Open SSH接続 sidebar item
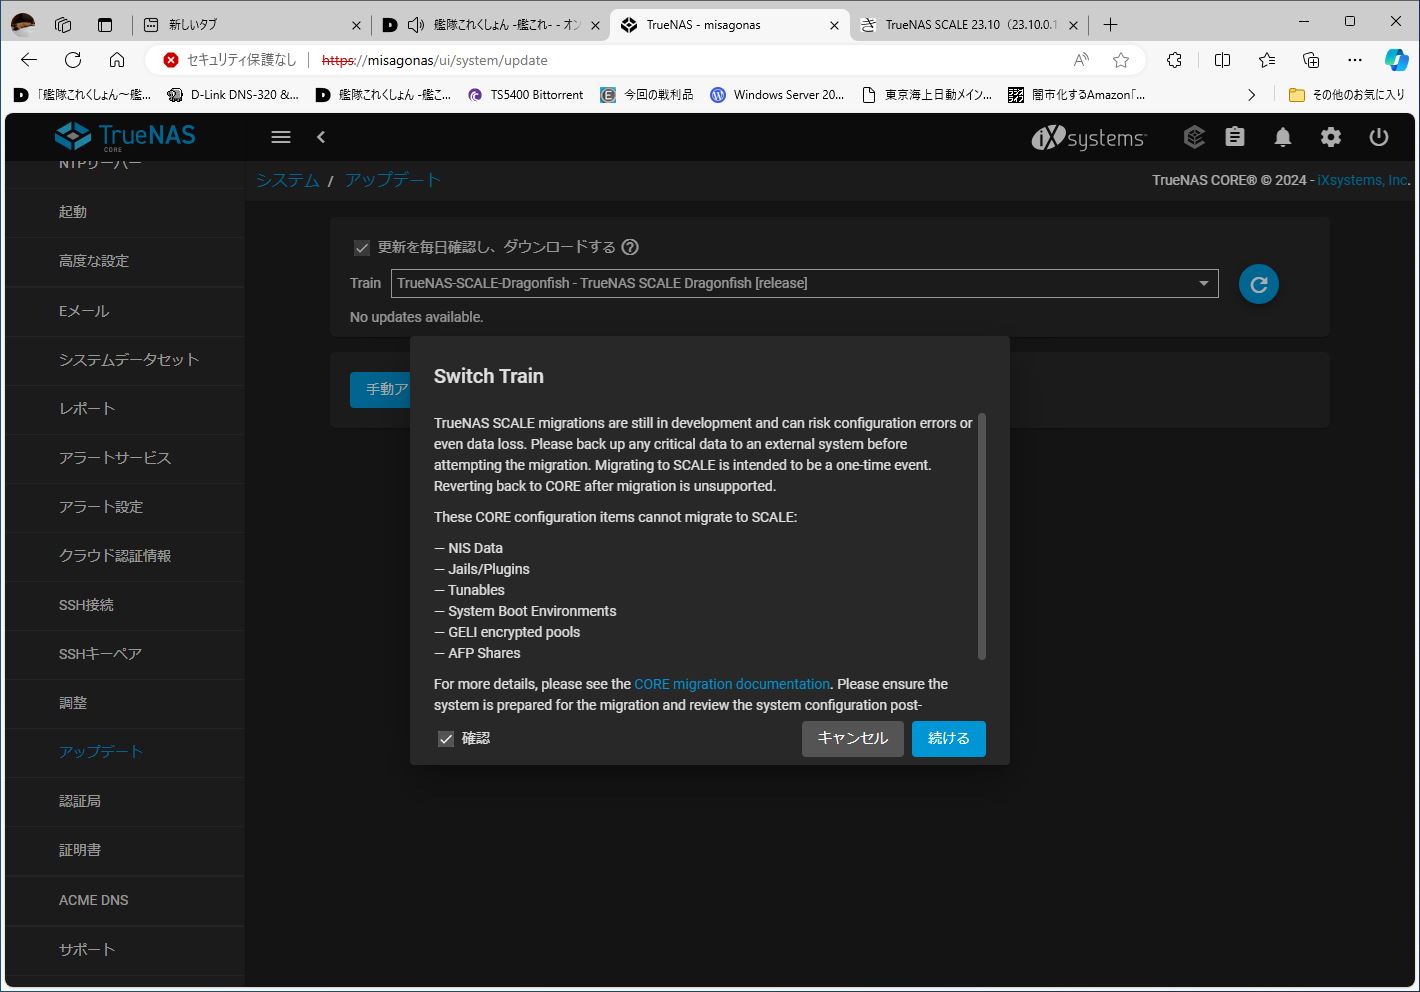Image resolution: width=1420 pixels, height=992 pixels. [x=125, y=605]
